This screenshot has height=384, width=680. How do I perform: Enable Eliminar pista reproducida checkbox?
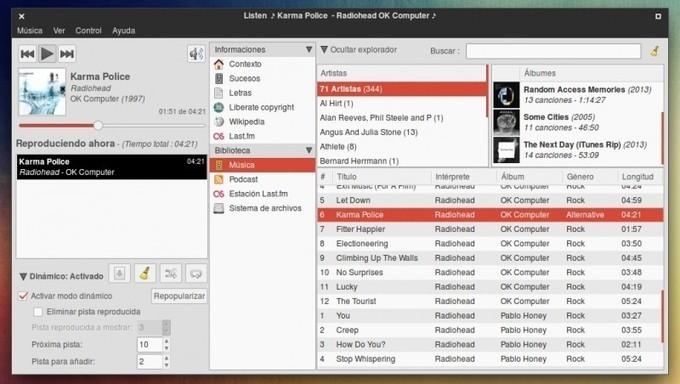tap(38, 312)
